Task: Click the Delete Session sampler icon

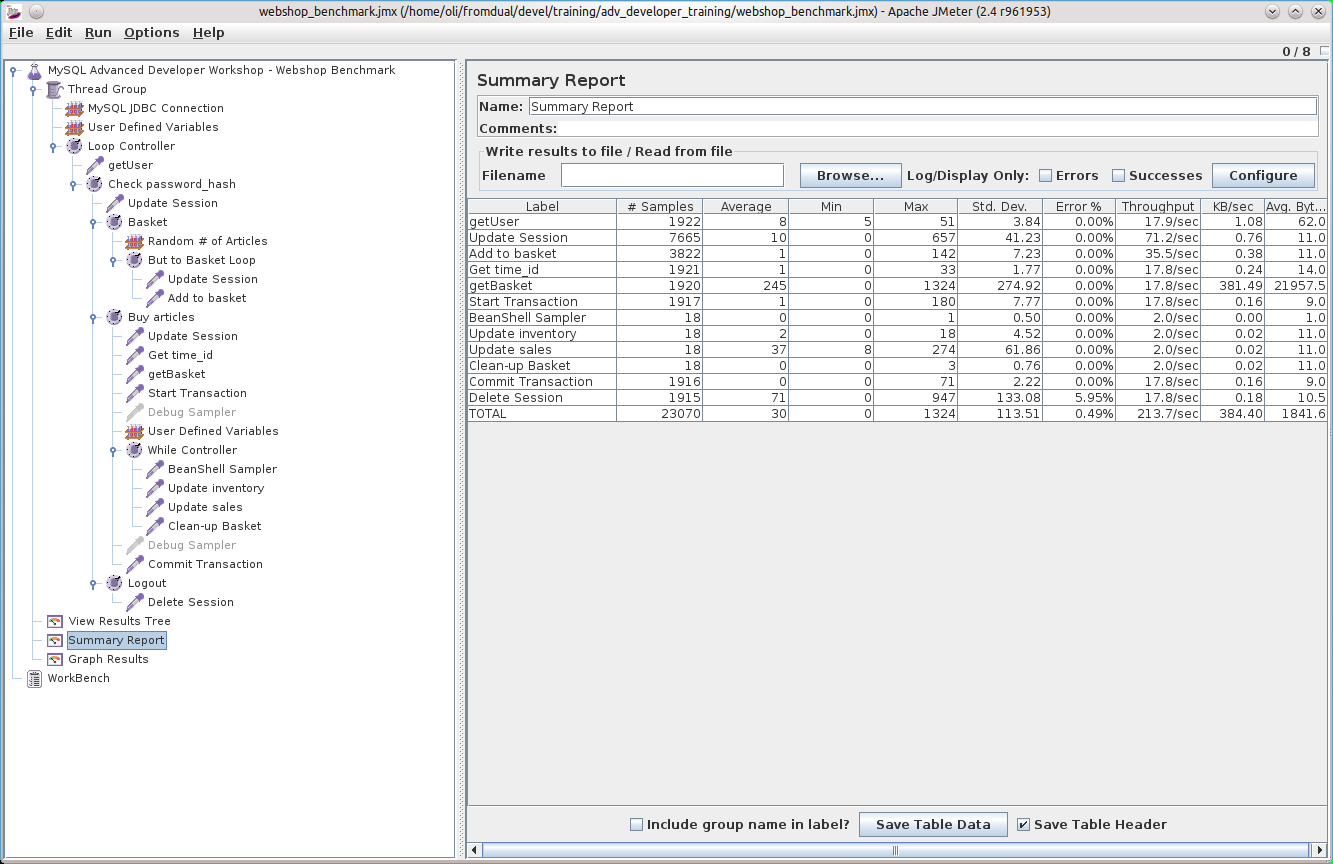Action: click(x=135, y=602)
